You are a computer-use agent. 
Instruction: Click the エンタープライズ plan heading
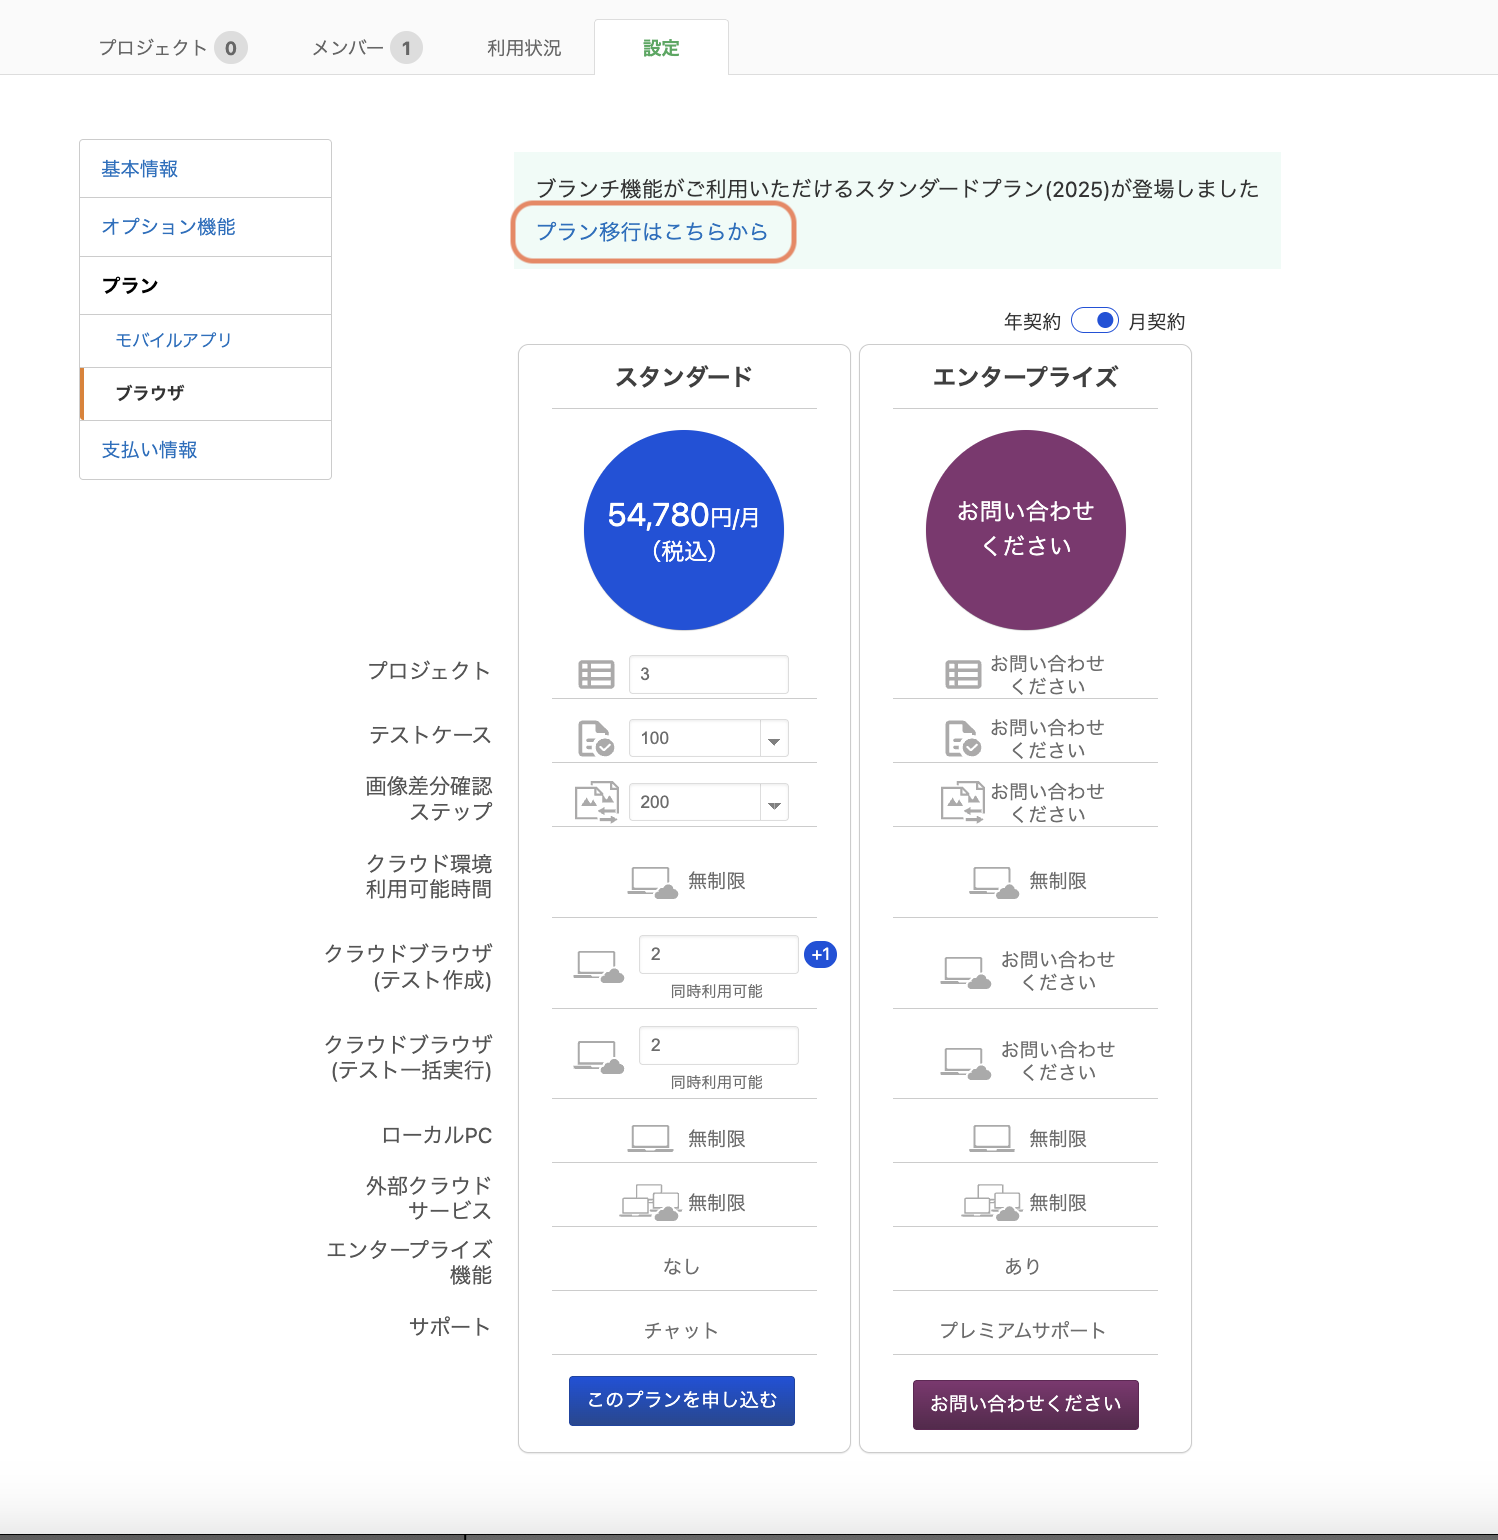(x=1026, y=377)
